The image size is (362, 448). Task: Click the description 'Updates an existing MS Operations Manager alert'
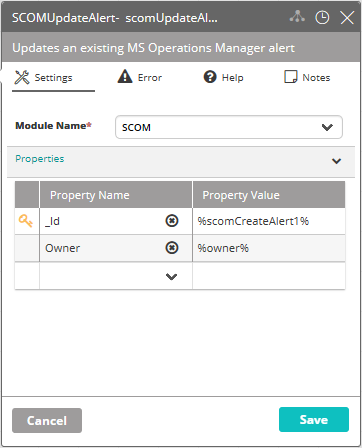pyautogui.click(x=153, y=48)
